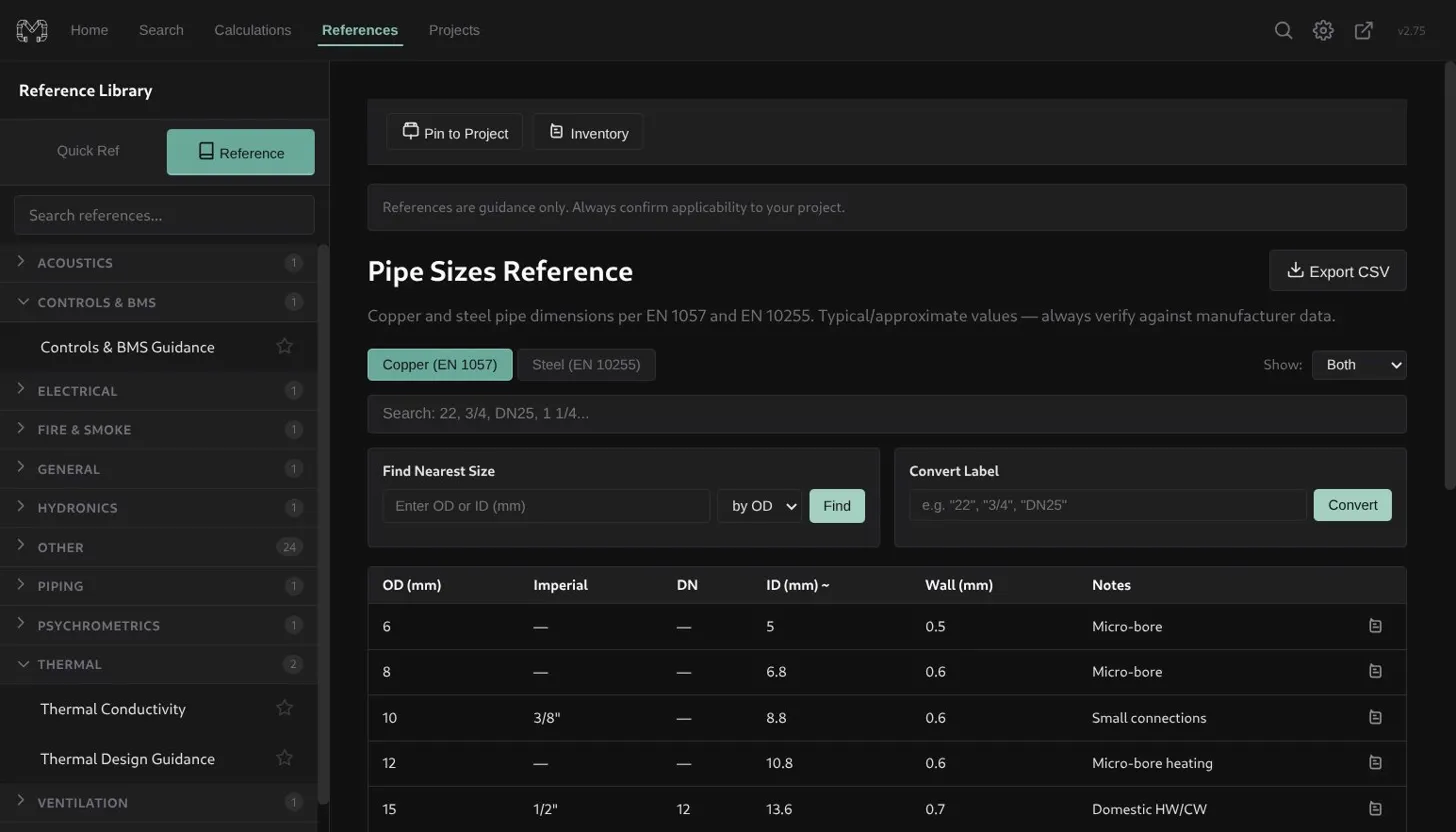Viewport: 1456px width, 832px height.
Task: Switch to the Steel (EN 10255) tab
Action: 585,364
